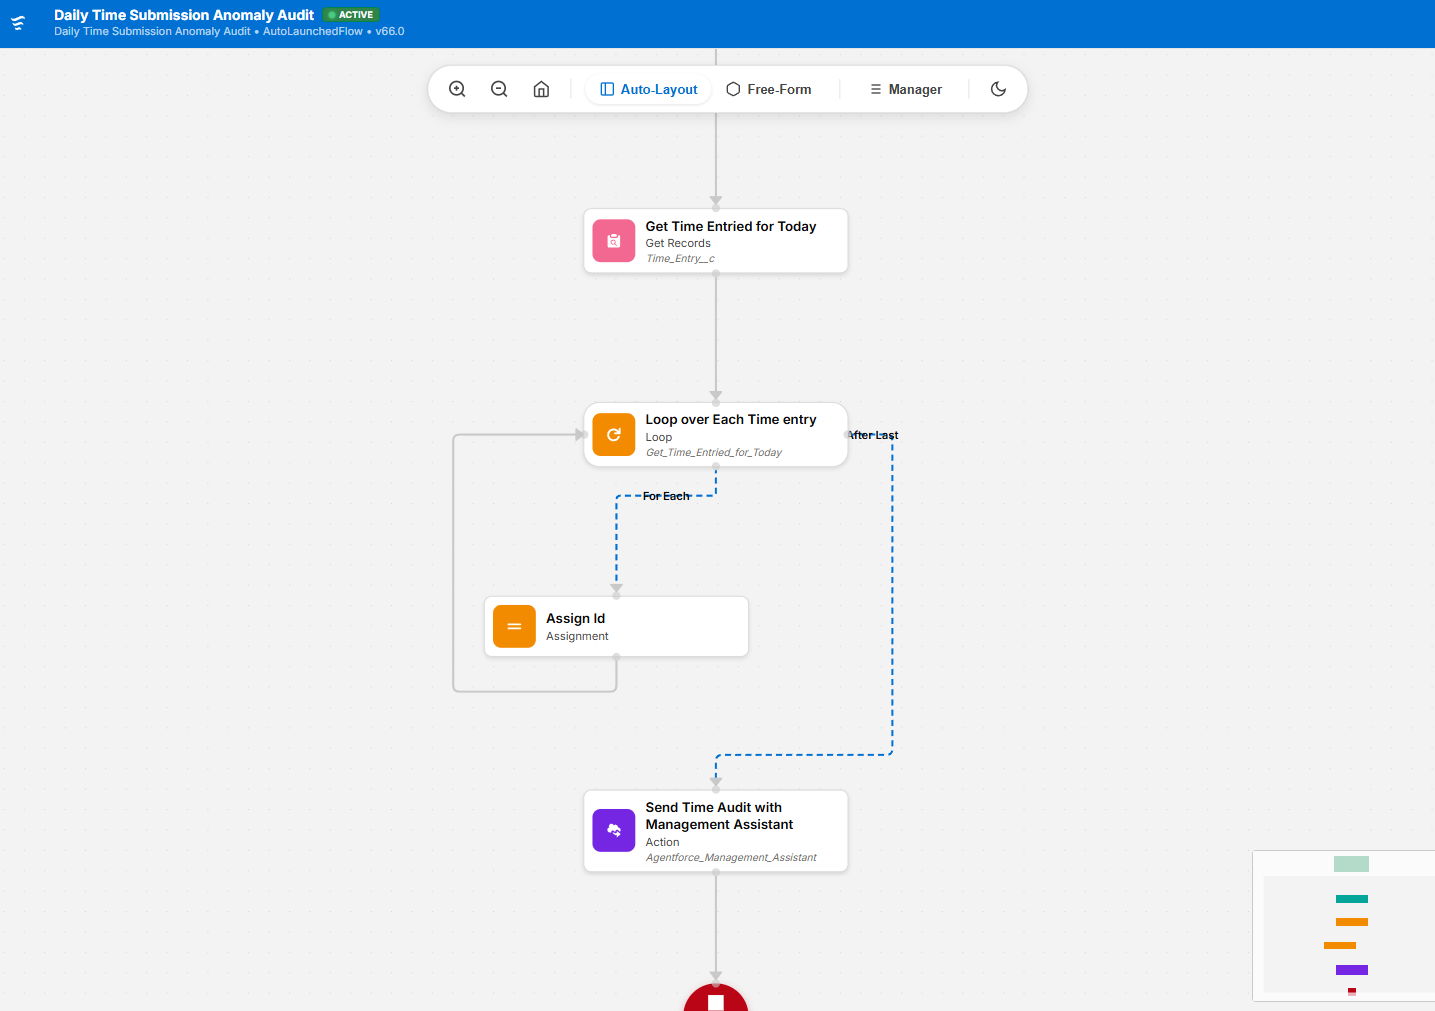The width and height of the screenshot is (1435, 1011).
Task: Select the Loop over Each Time entry title
Action: [731, 420]
